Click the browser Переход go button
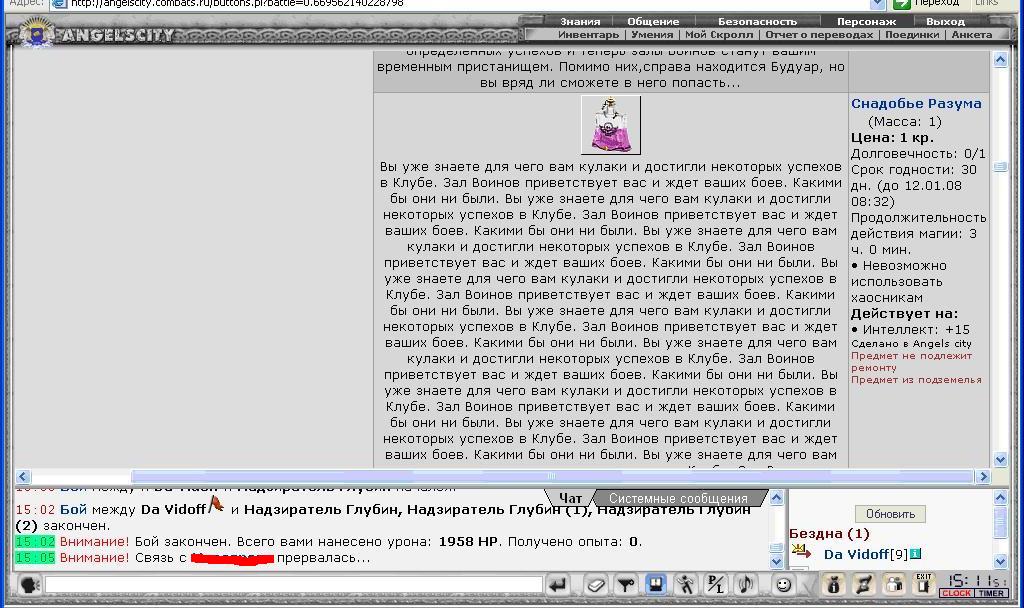The height and width of the screenshot is (608, 1024). coord(925,3)
